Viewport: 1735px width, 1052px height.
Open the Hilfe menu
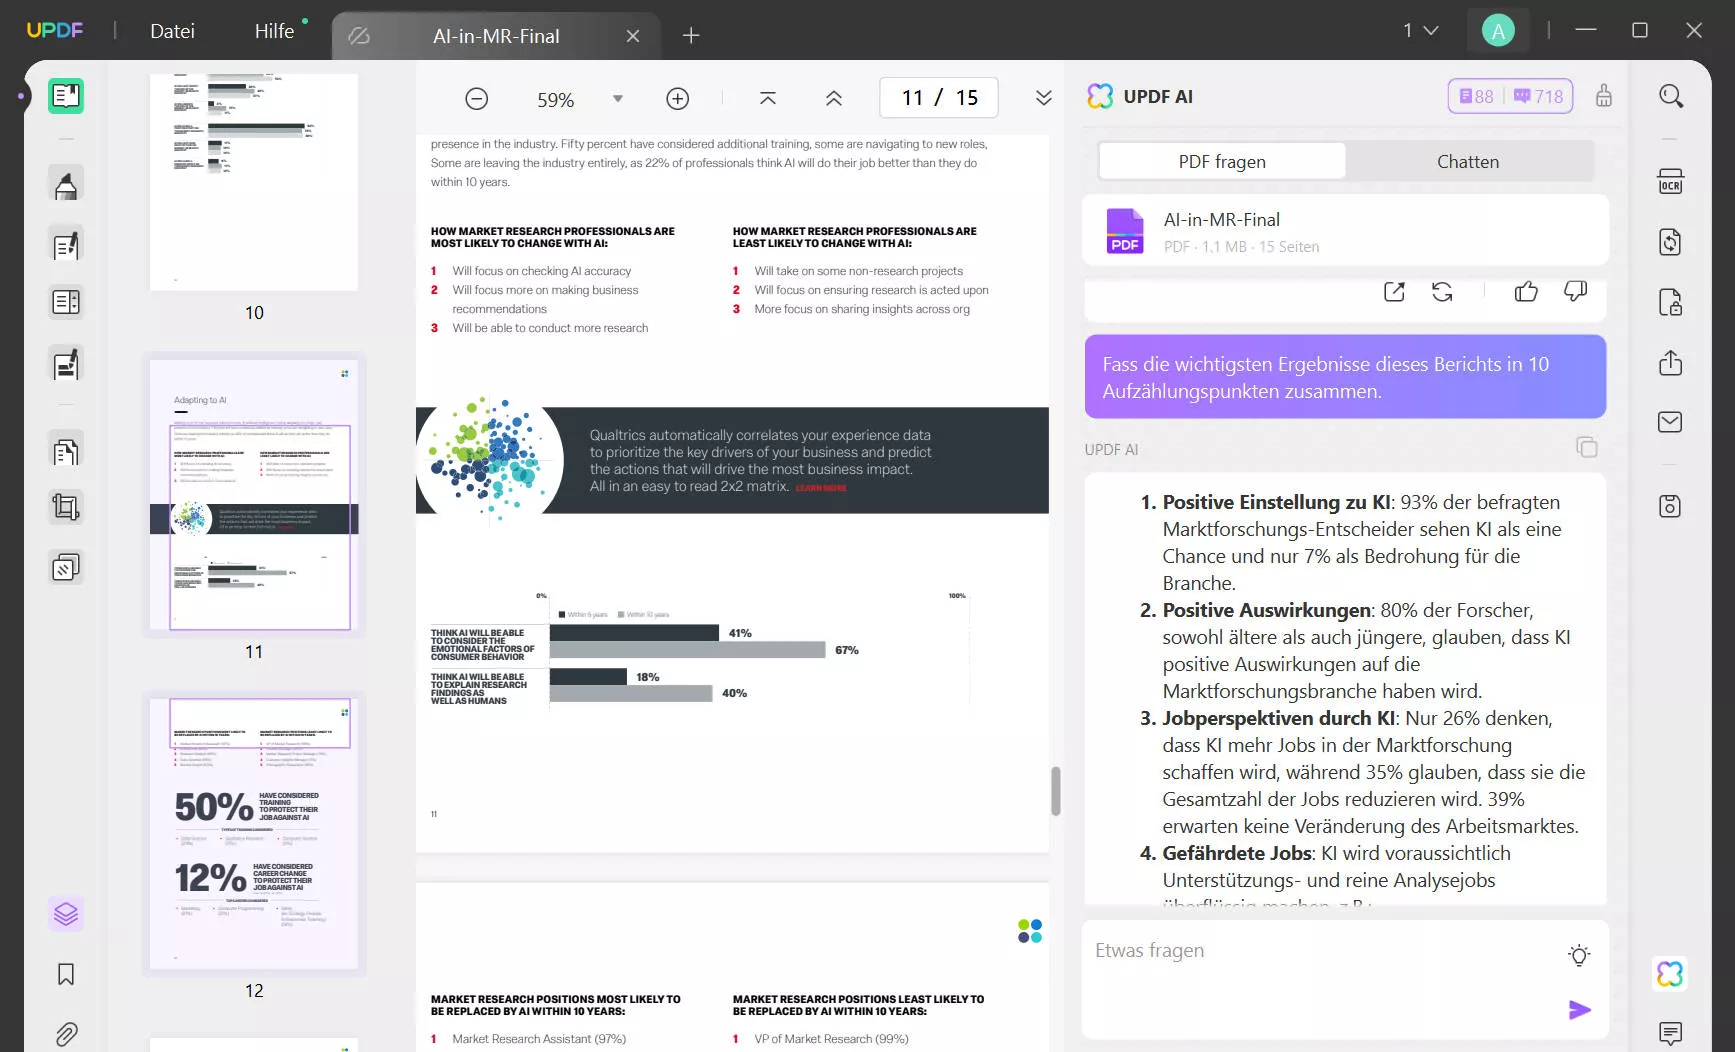[274, 31]
